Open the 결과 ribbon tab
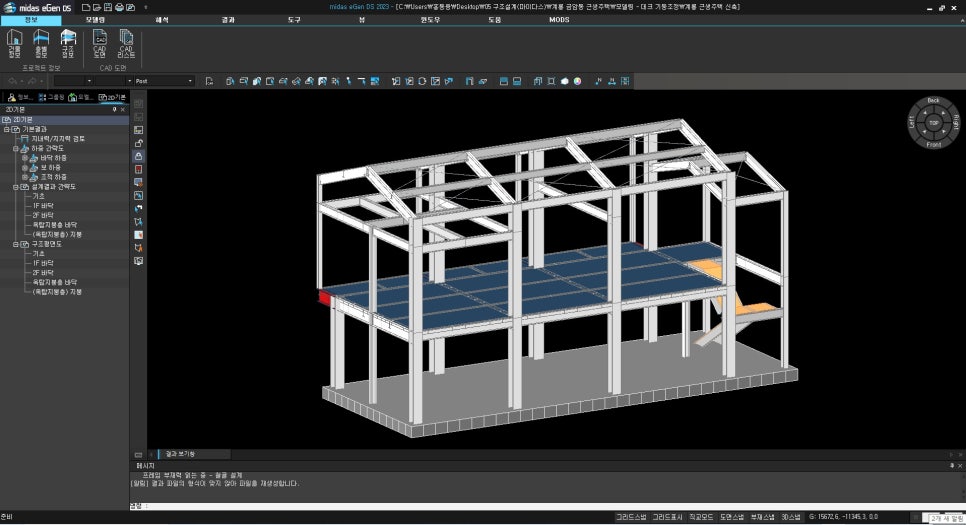Viewport: 966px width, 525px height. click(228, 20)
